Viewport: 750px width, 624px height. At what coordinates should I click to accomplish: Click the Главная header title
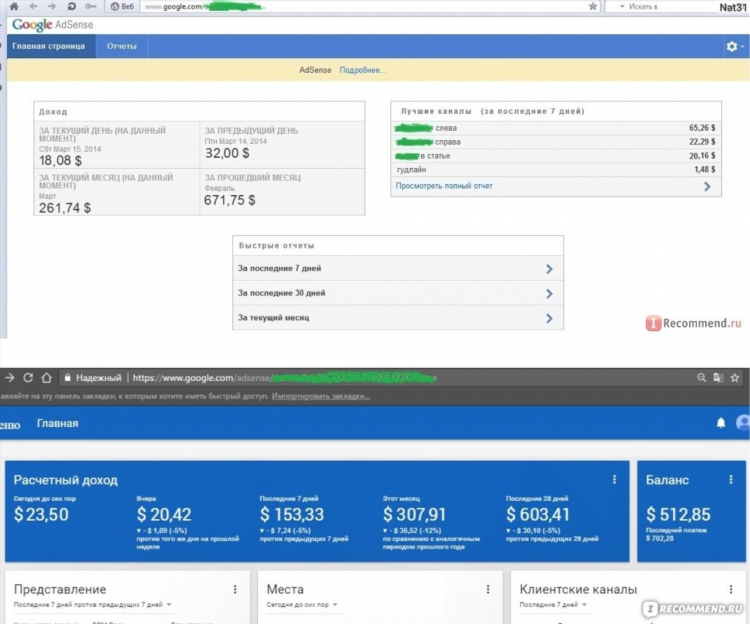coord(57,423)
